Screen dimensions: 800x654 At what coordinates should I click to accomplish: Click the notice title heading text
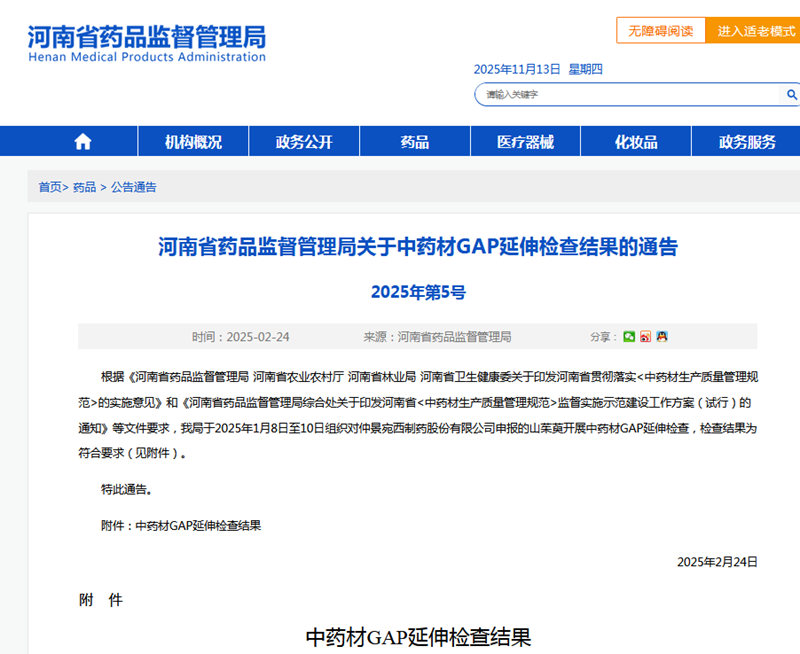pyautogui.click(x=418, y=247)
